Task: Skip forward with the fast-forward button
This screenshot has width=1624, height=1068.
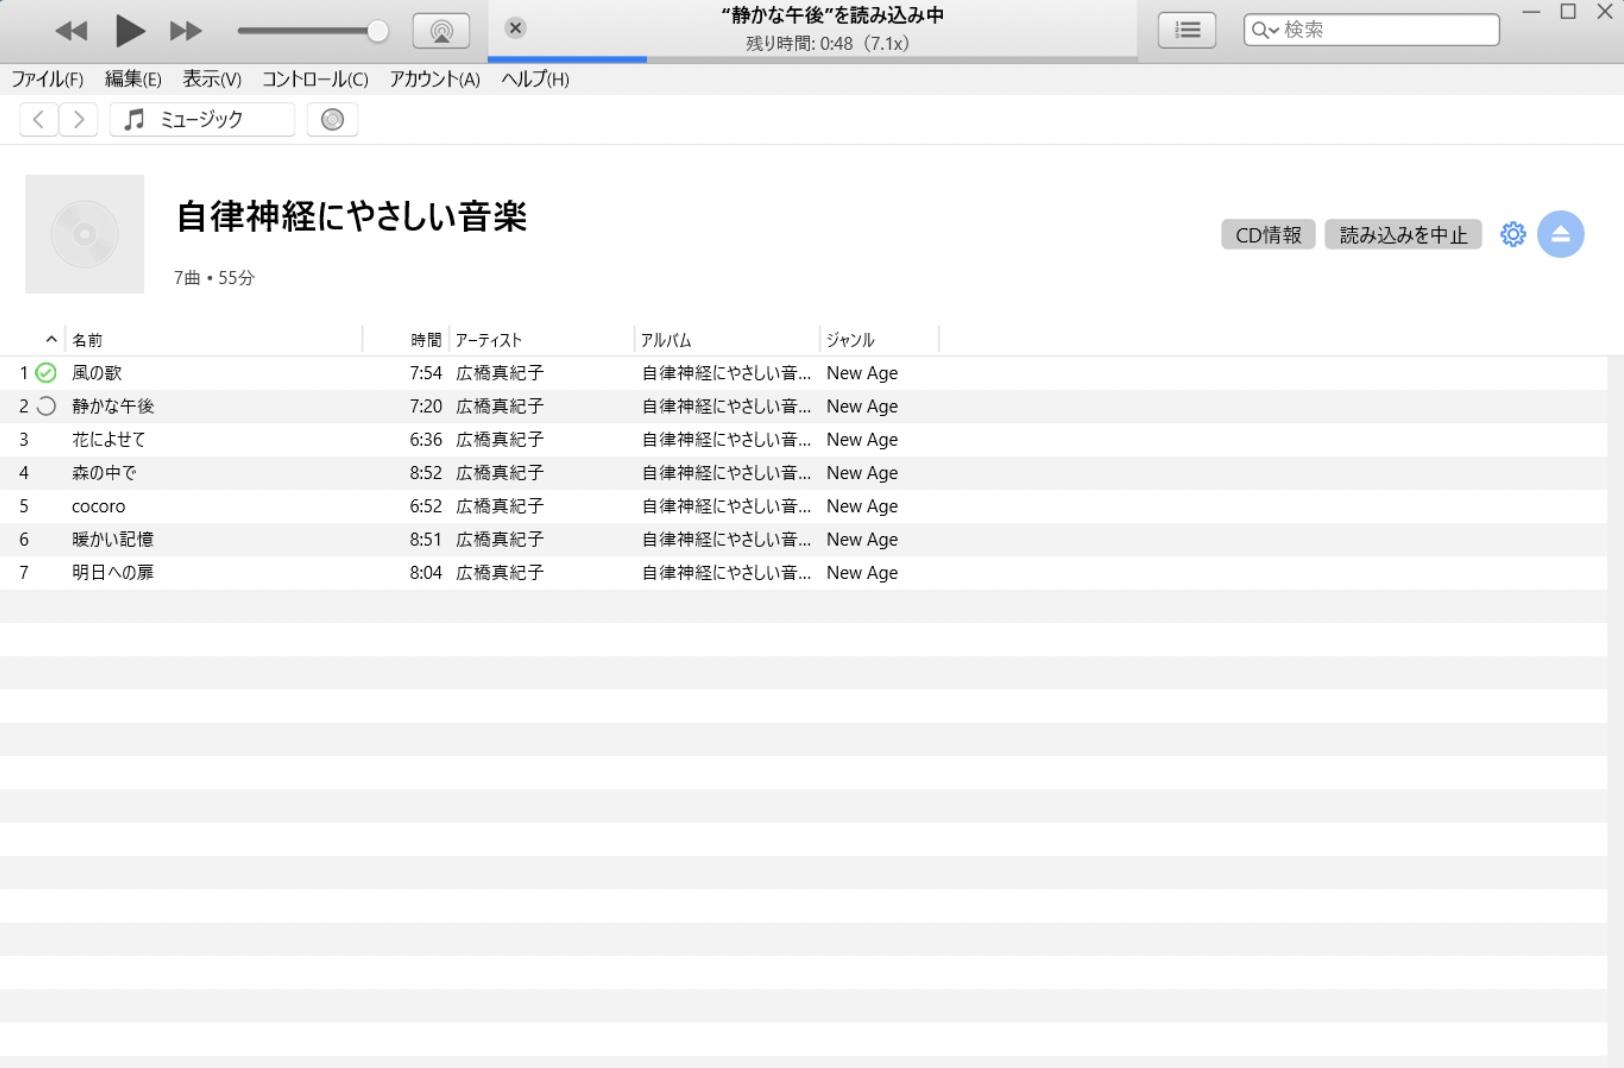Action: 186,31
